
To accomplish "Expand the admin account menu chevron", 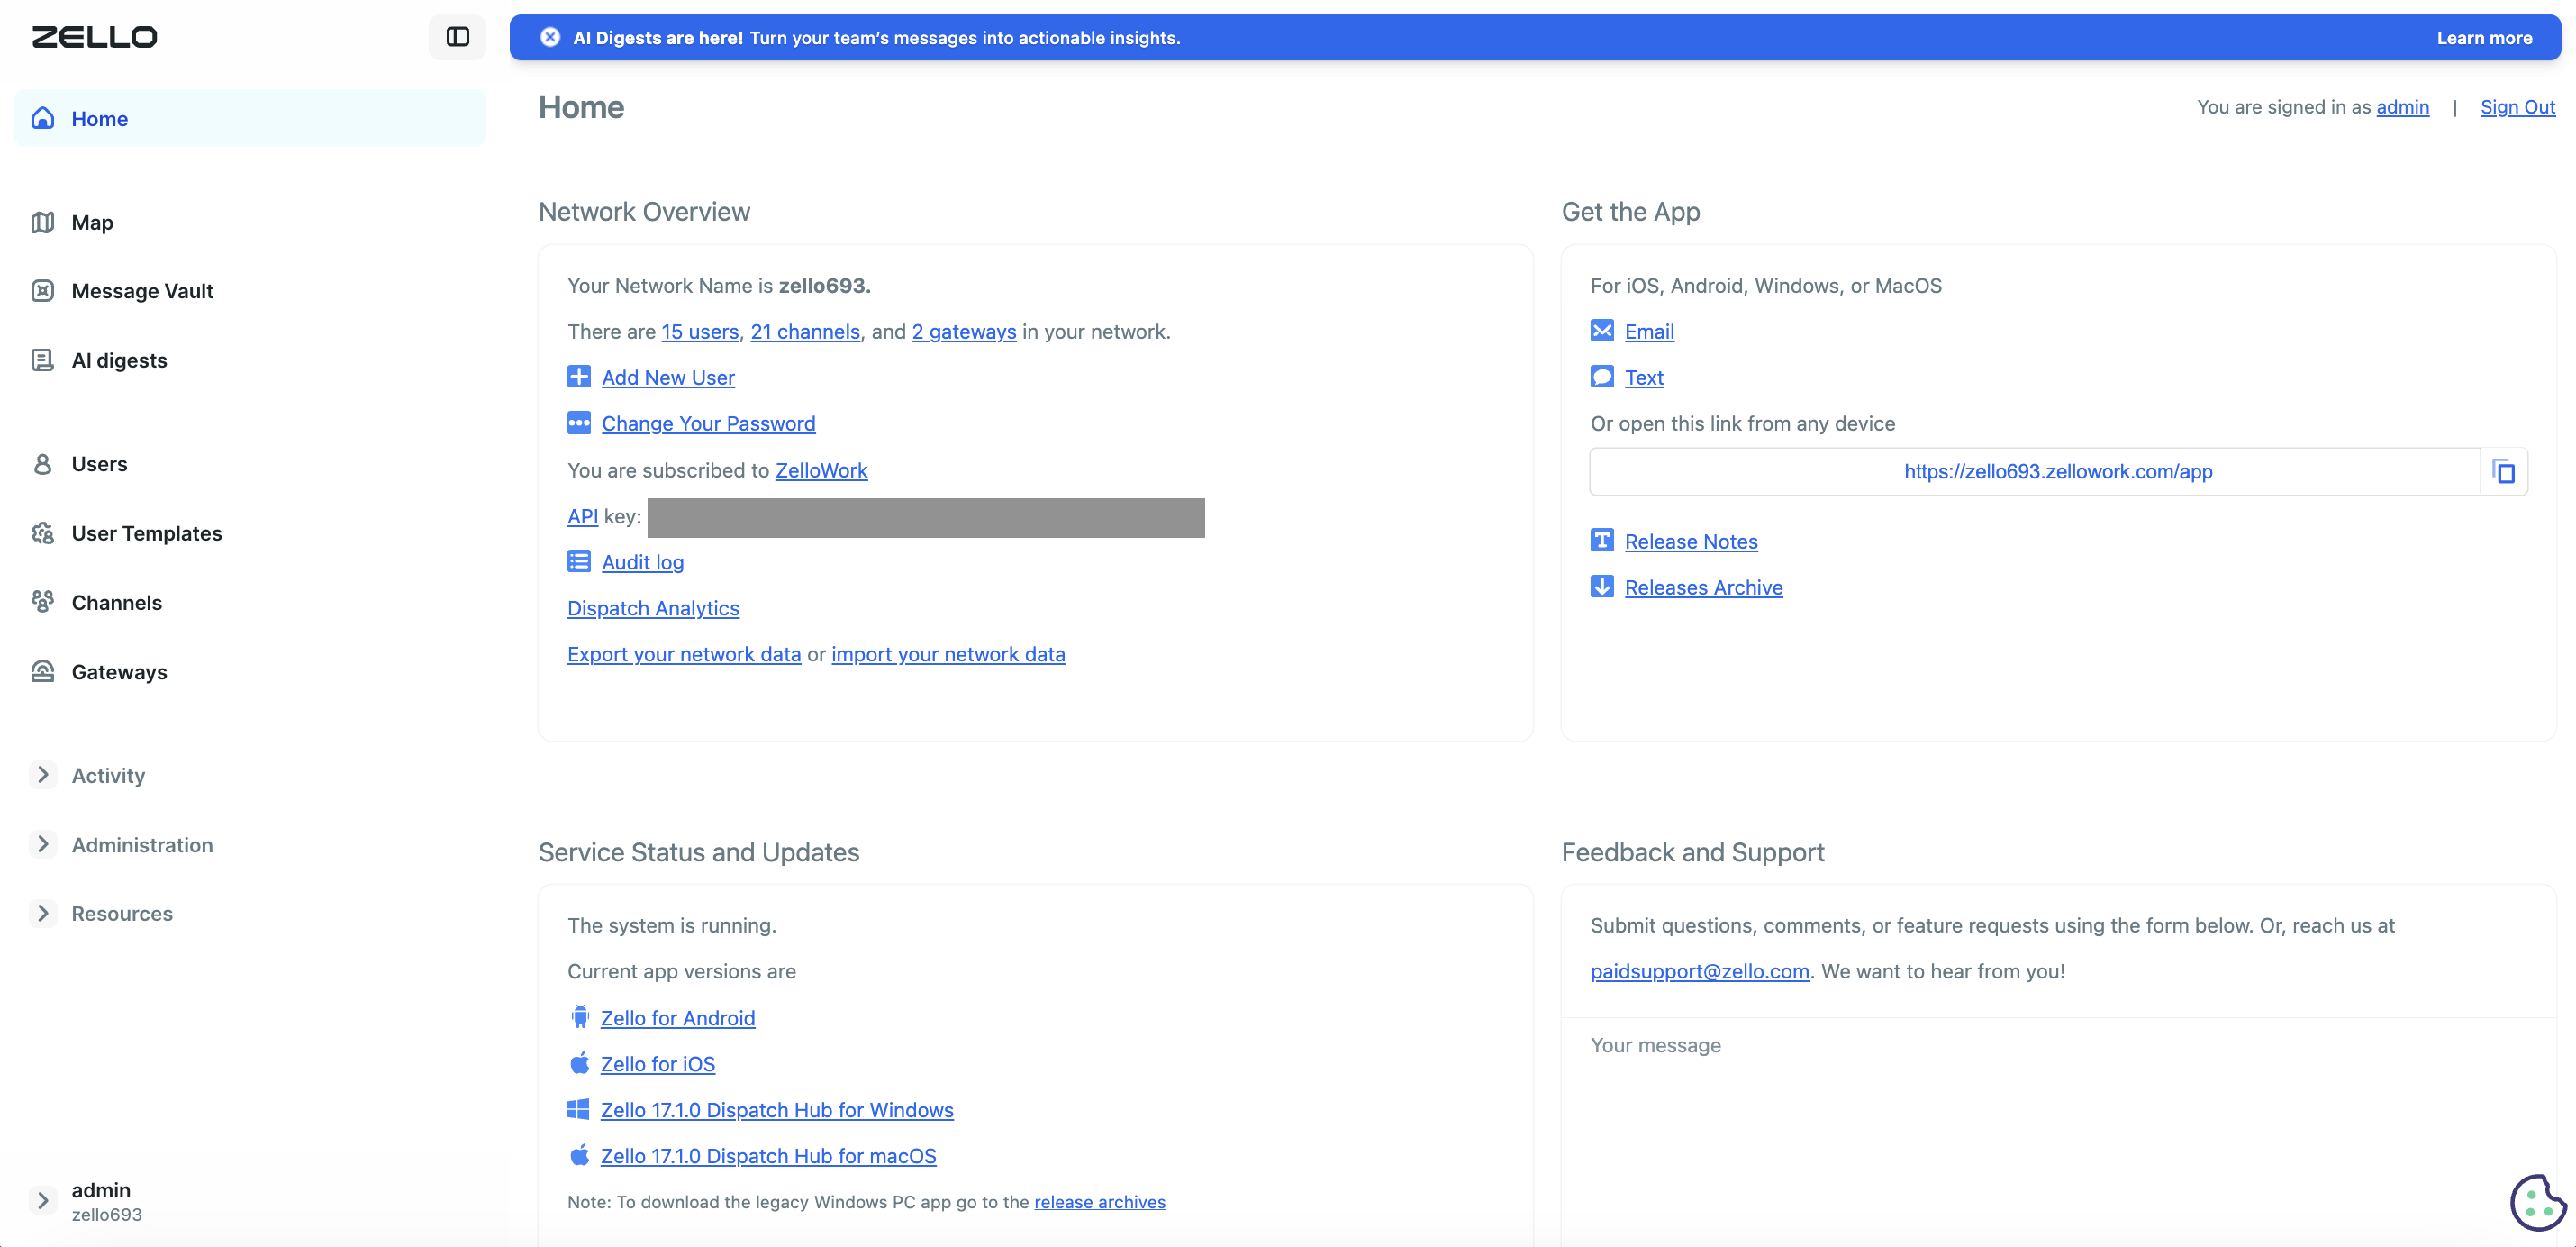I will pos(43,1200).
